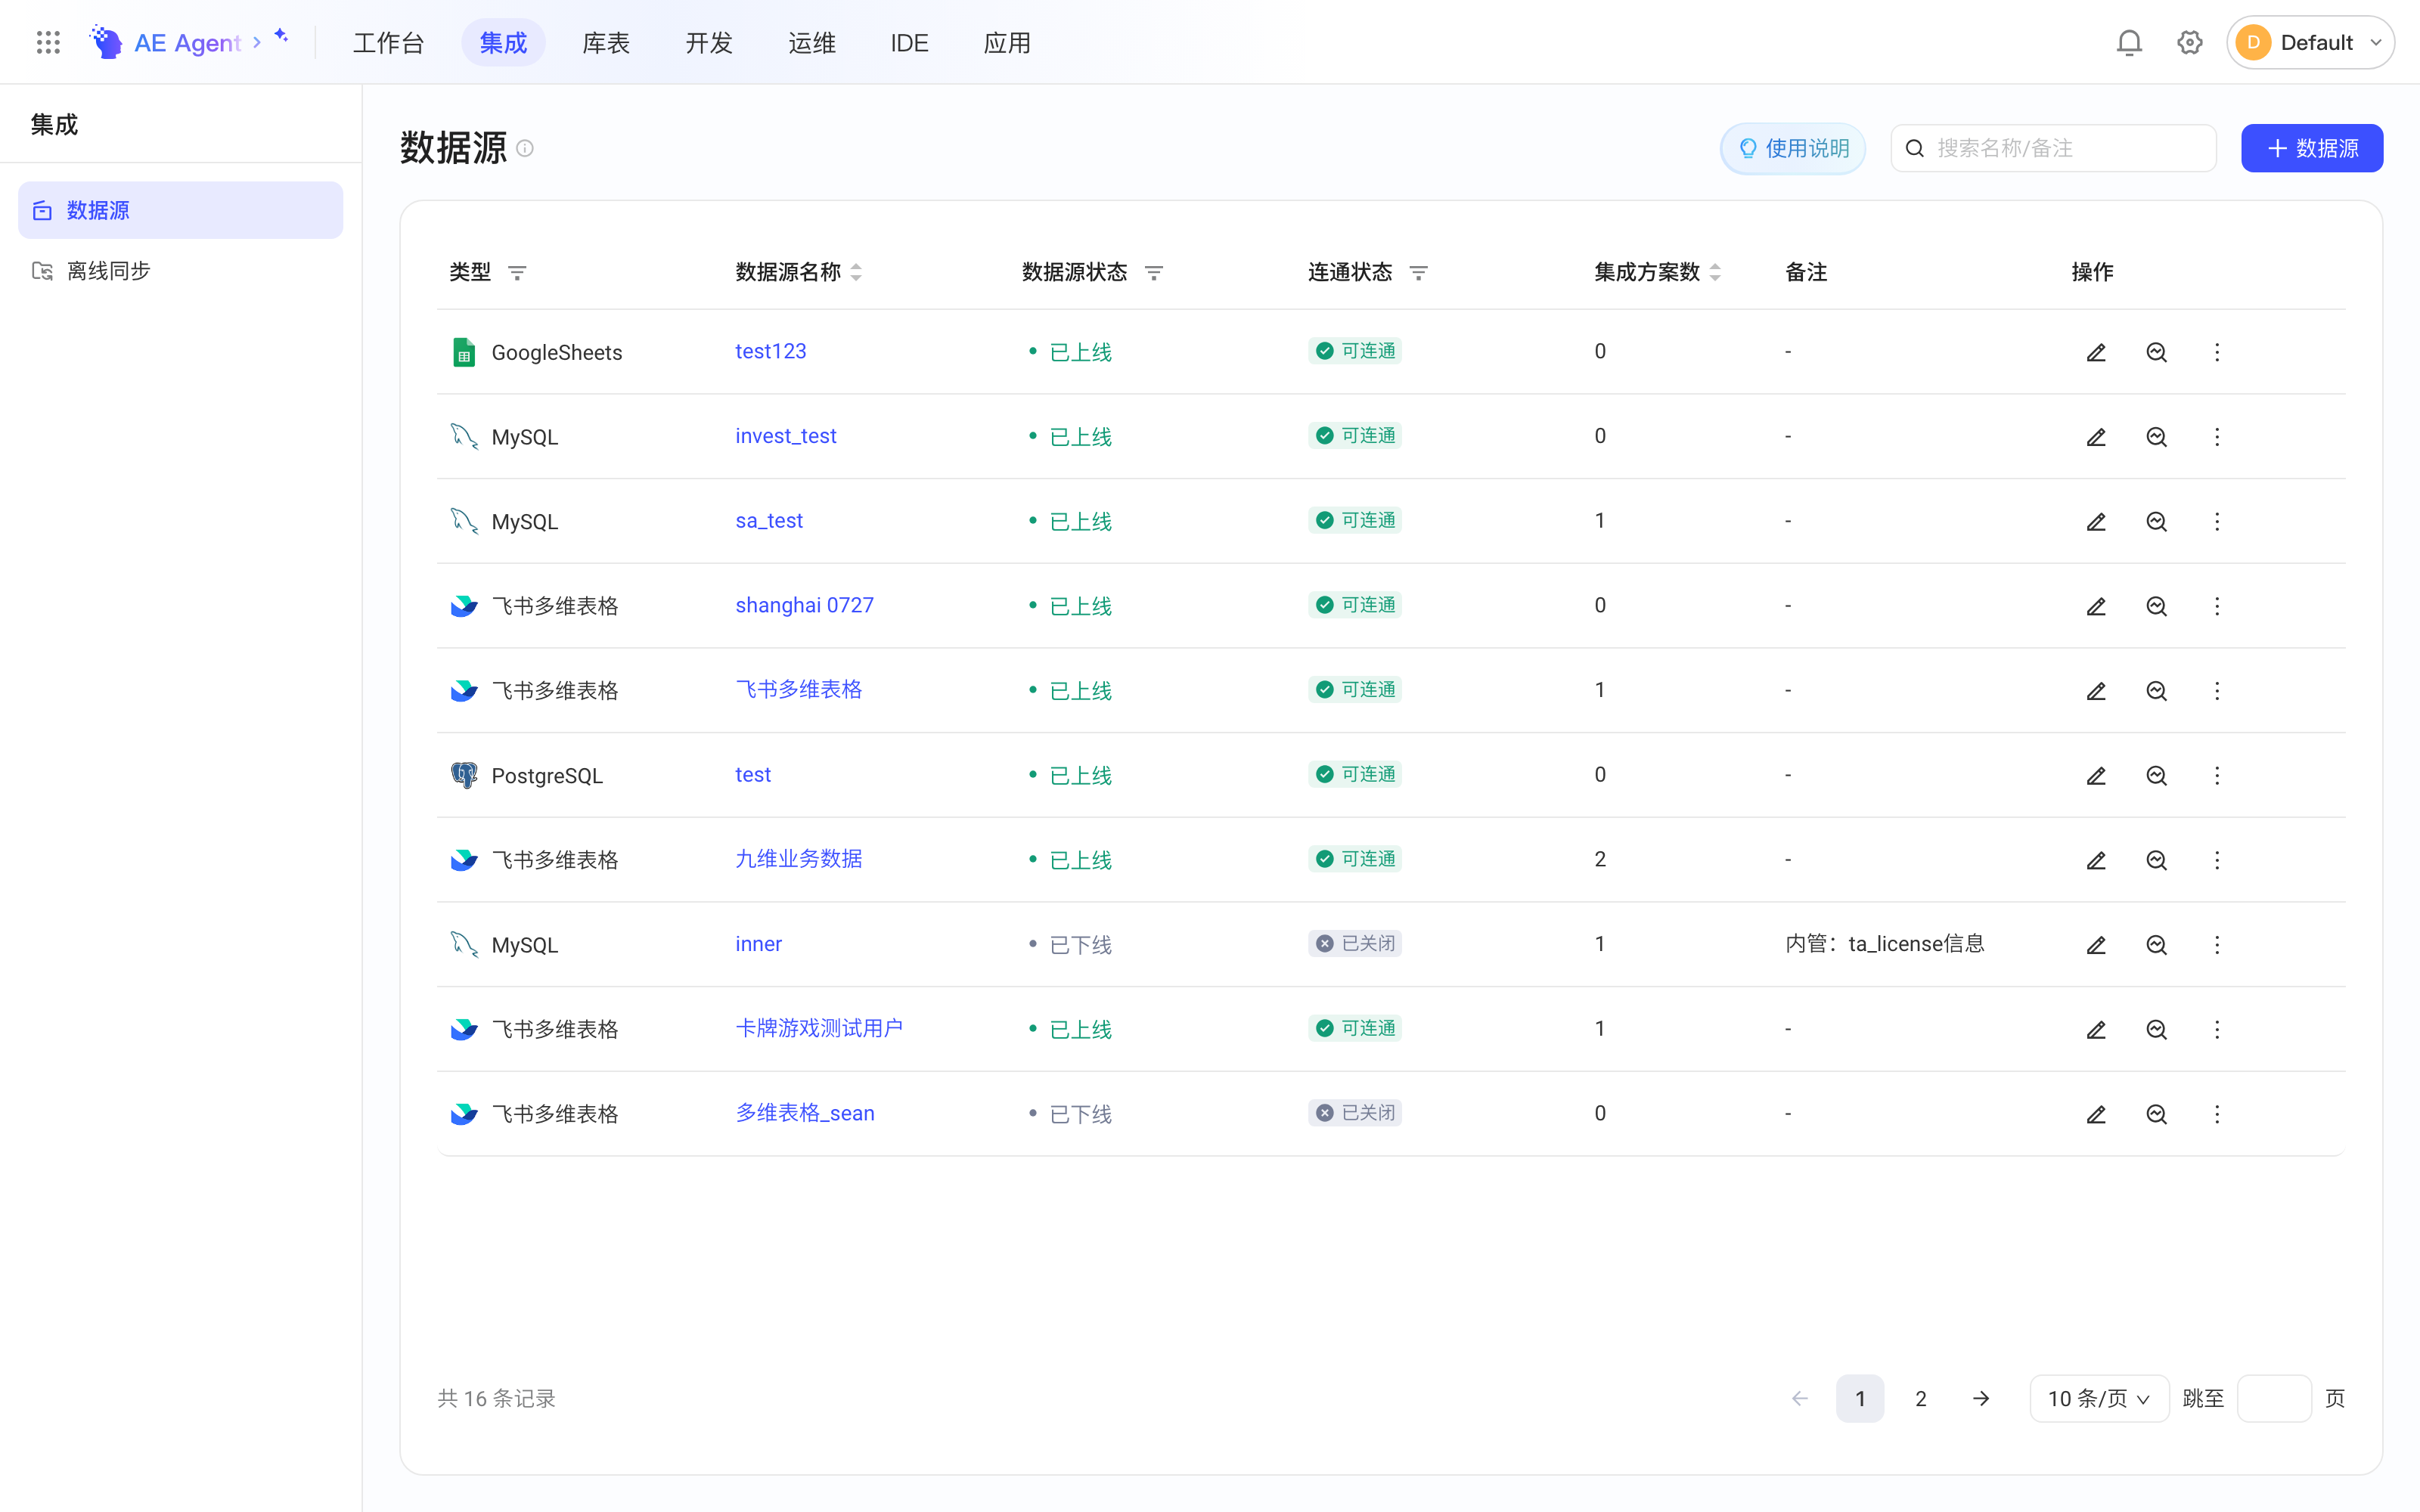Test connectivity for 卡牌游戏测试用户 row
Viewport: 2420px width, 1512px height.
[2157, 1029]
